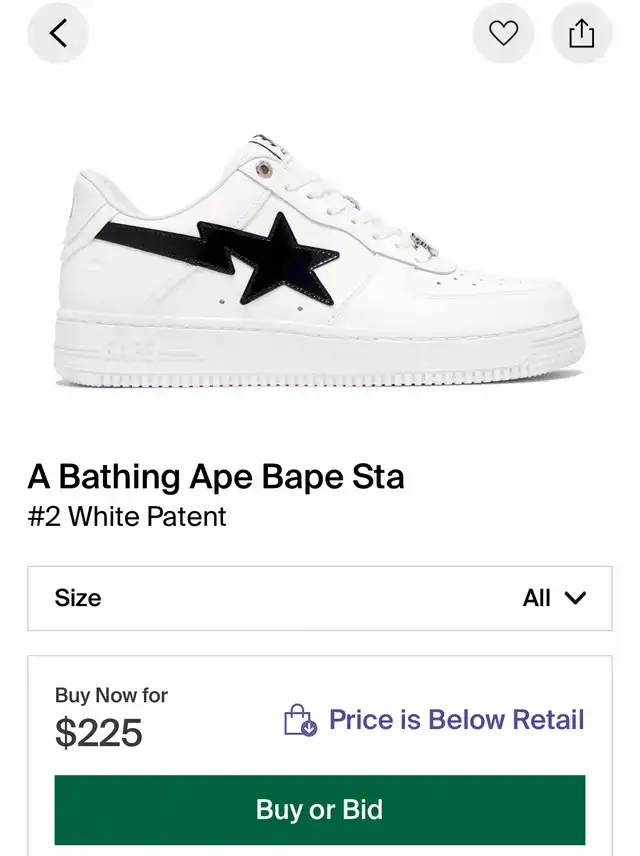Select the "All" size value

point(536,598)
